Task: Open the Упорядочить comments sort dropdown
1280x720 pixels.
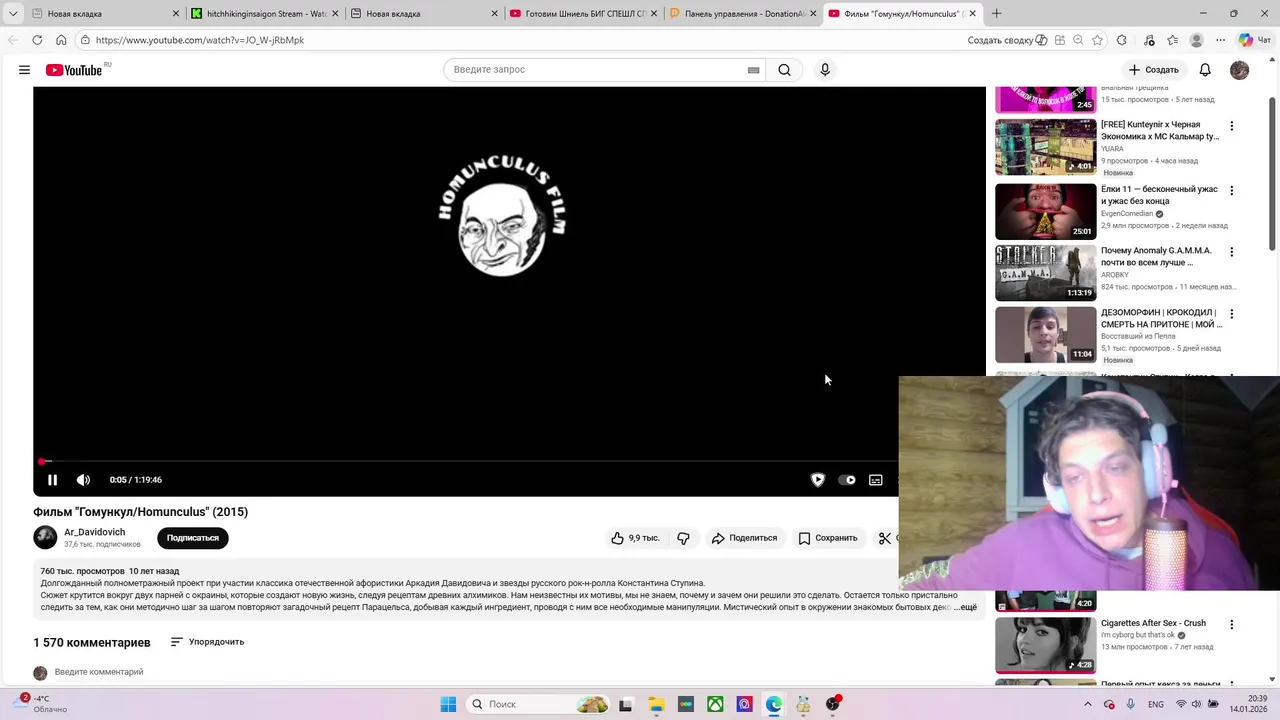Action: (x=207, y=642)
